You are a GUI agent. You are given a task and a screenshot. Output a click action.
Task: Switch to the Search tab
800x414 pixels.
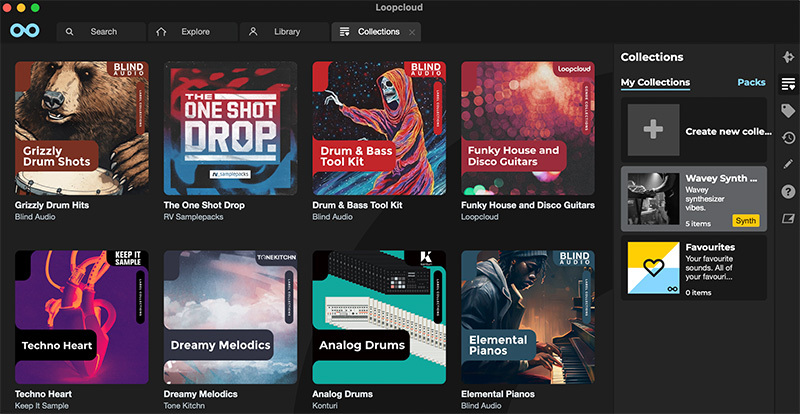tap(102, 32)
